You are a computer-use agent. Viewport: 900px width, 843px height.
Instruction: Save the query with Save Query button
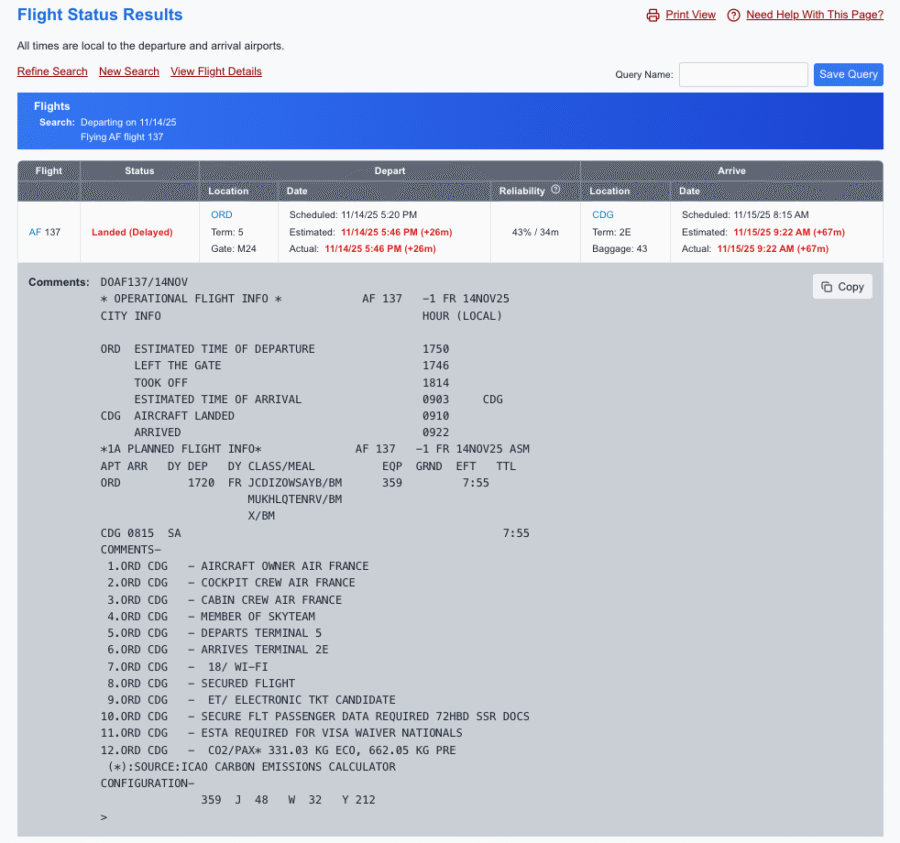[x=848, y=74]
